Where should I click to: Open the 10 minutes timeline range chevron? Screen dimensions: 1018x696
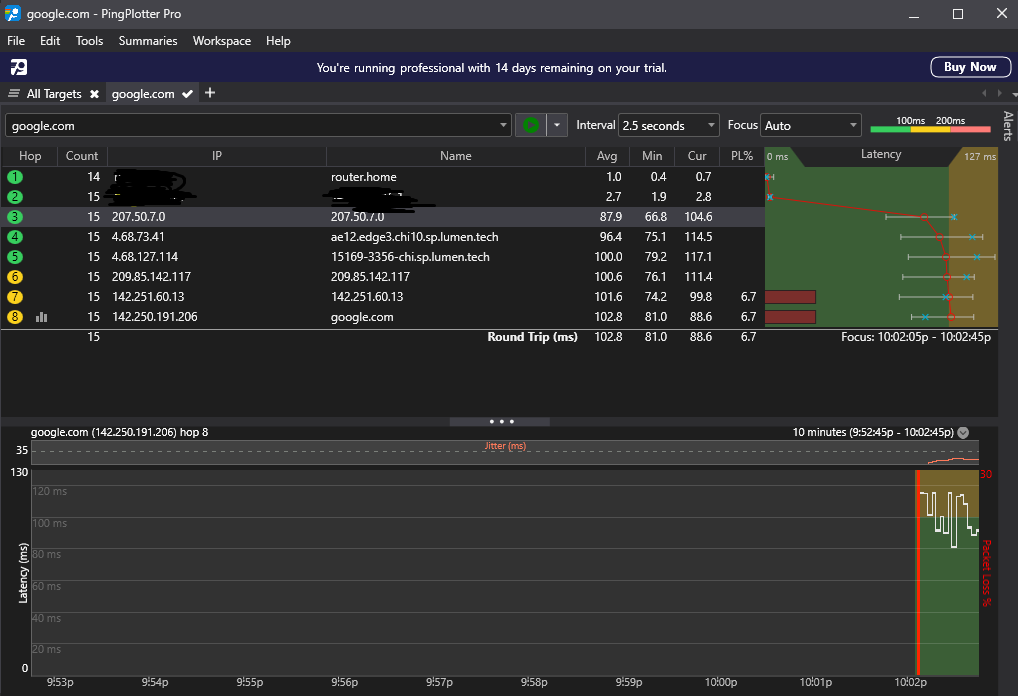point(963,433)
